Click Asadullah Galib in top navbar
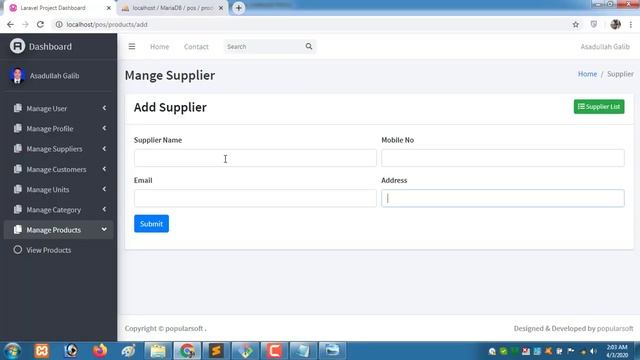This screenshot has width=640, height=360. 605,47
